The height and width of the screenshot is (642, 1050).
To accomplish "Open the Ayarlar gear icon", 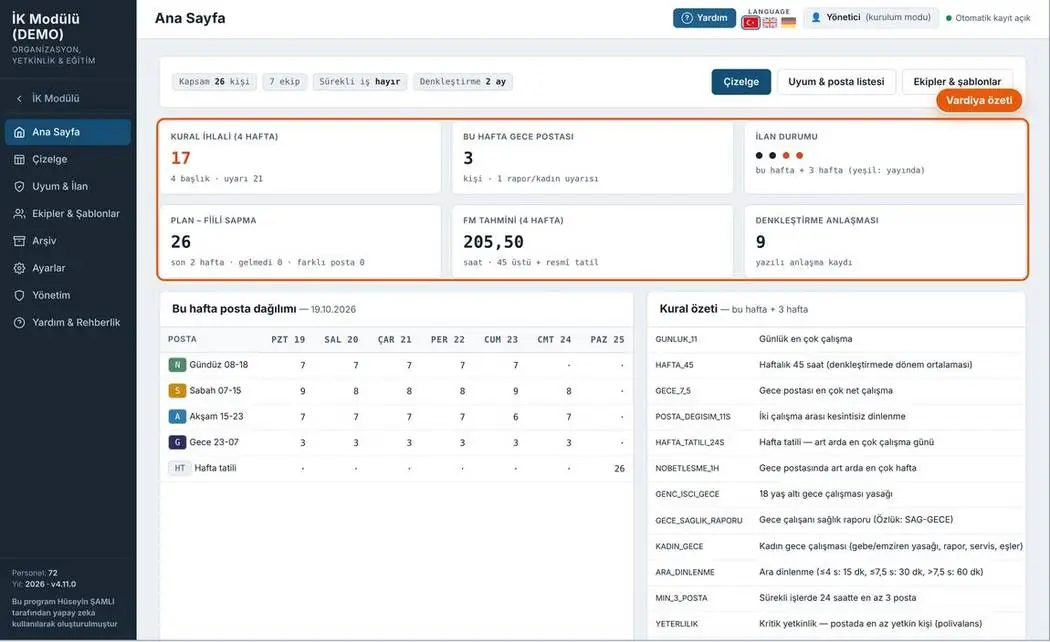I will (19, 268).
